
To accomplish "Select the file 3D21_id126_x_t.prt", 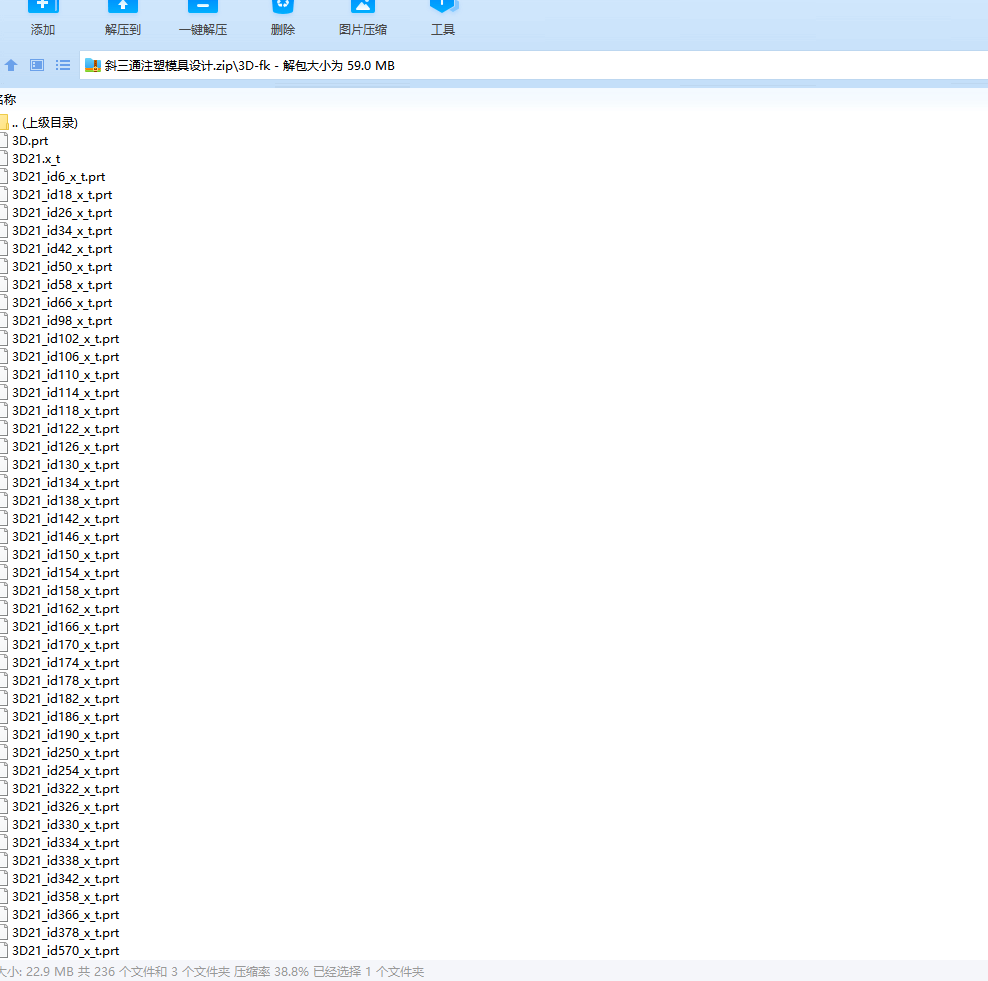I will pos(66,447).
